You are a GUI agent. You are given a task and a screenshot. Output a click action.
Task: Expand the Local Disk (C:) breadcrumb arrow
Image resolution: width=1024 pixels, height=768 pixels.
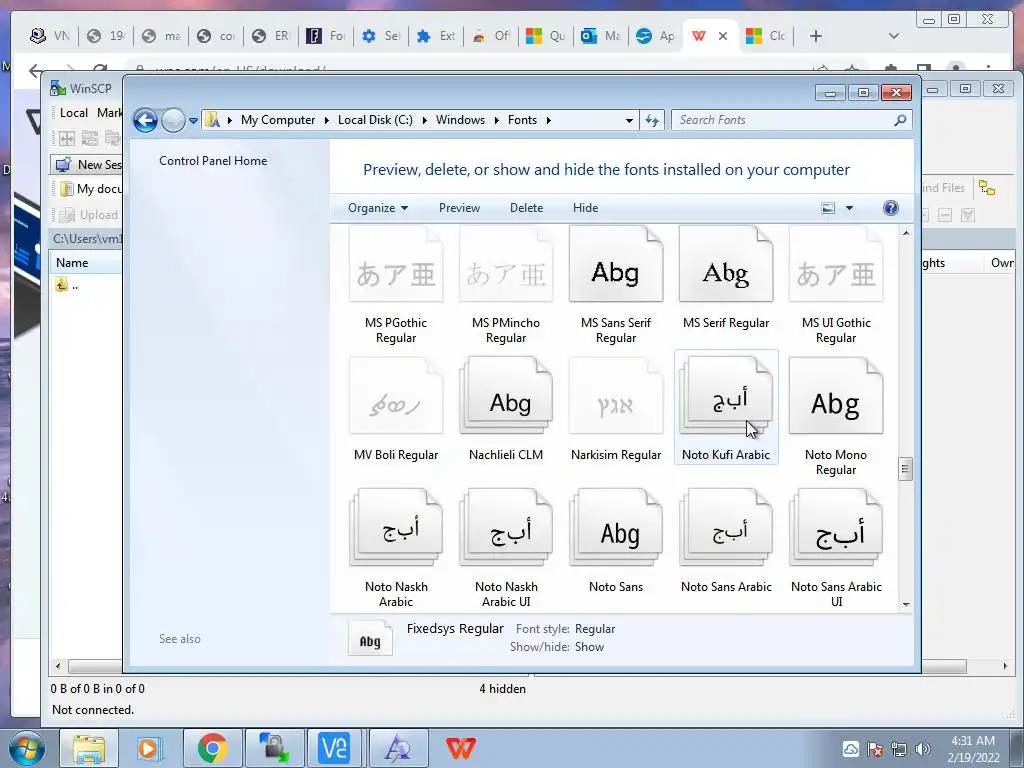(424, 120)
